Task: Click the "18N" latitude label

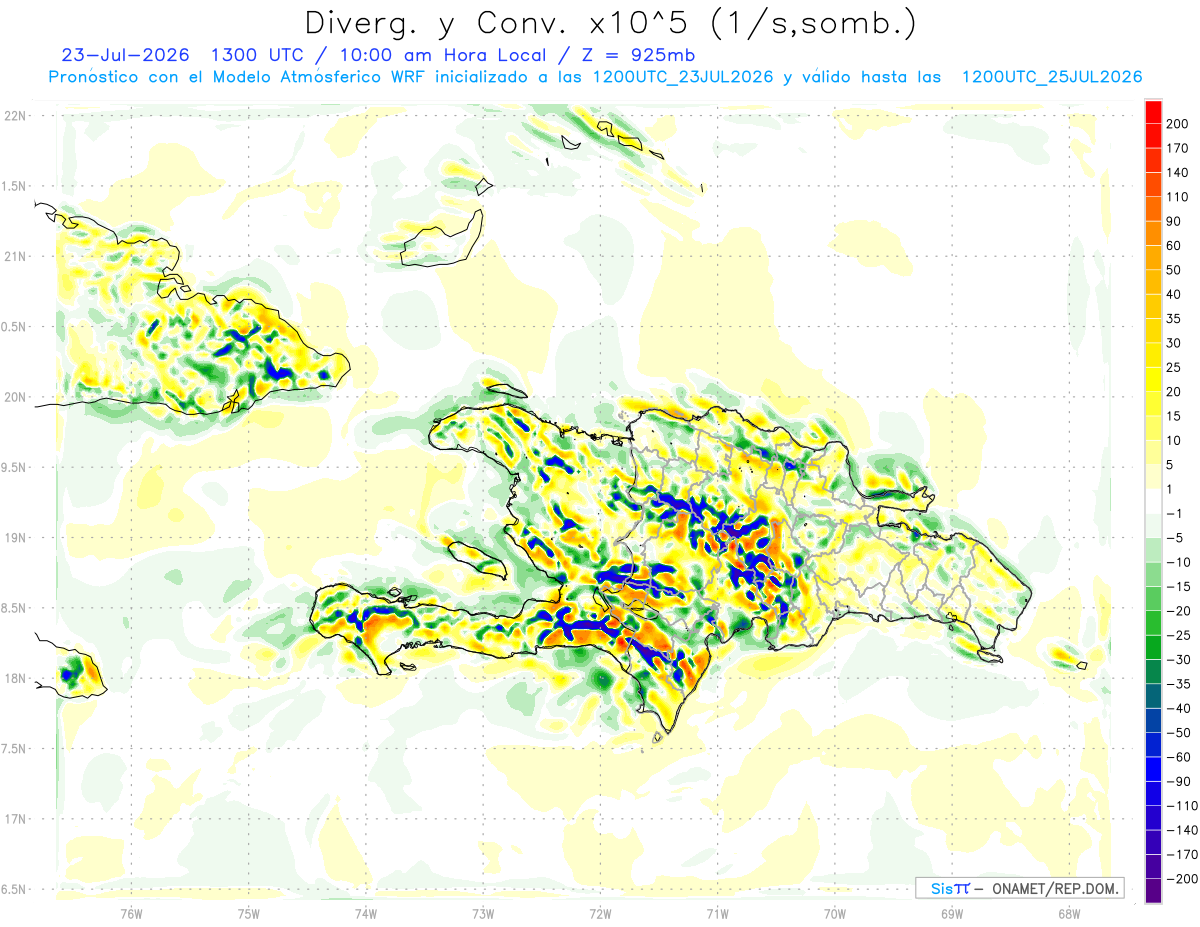Action: click(x=14, y=678)
